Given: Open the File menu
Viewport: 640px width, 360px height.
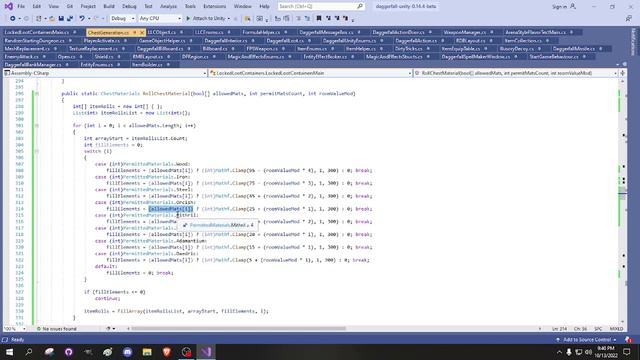Looking at the screenshot, I should [21, 7].
